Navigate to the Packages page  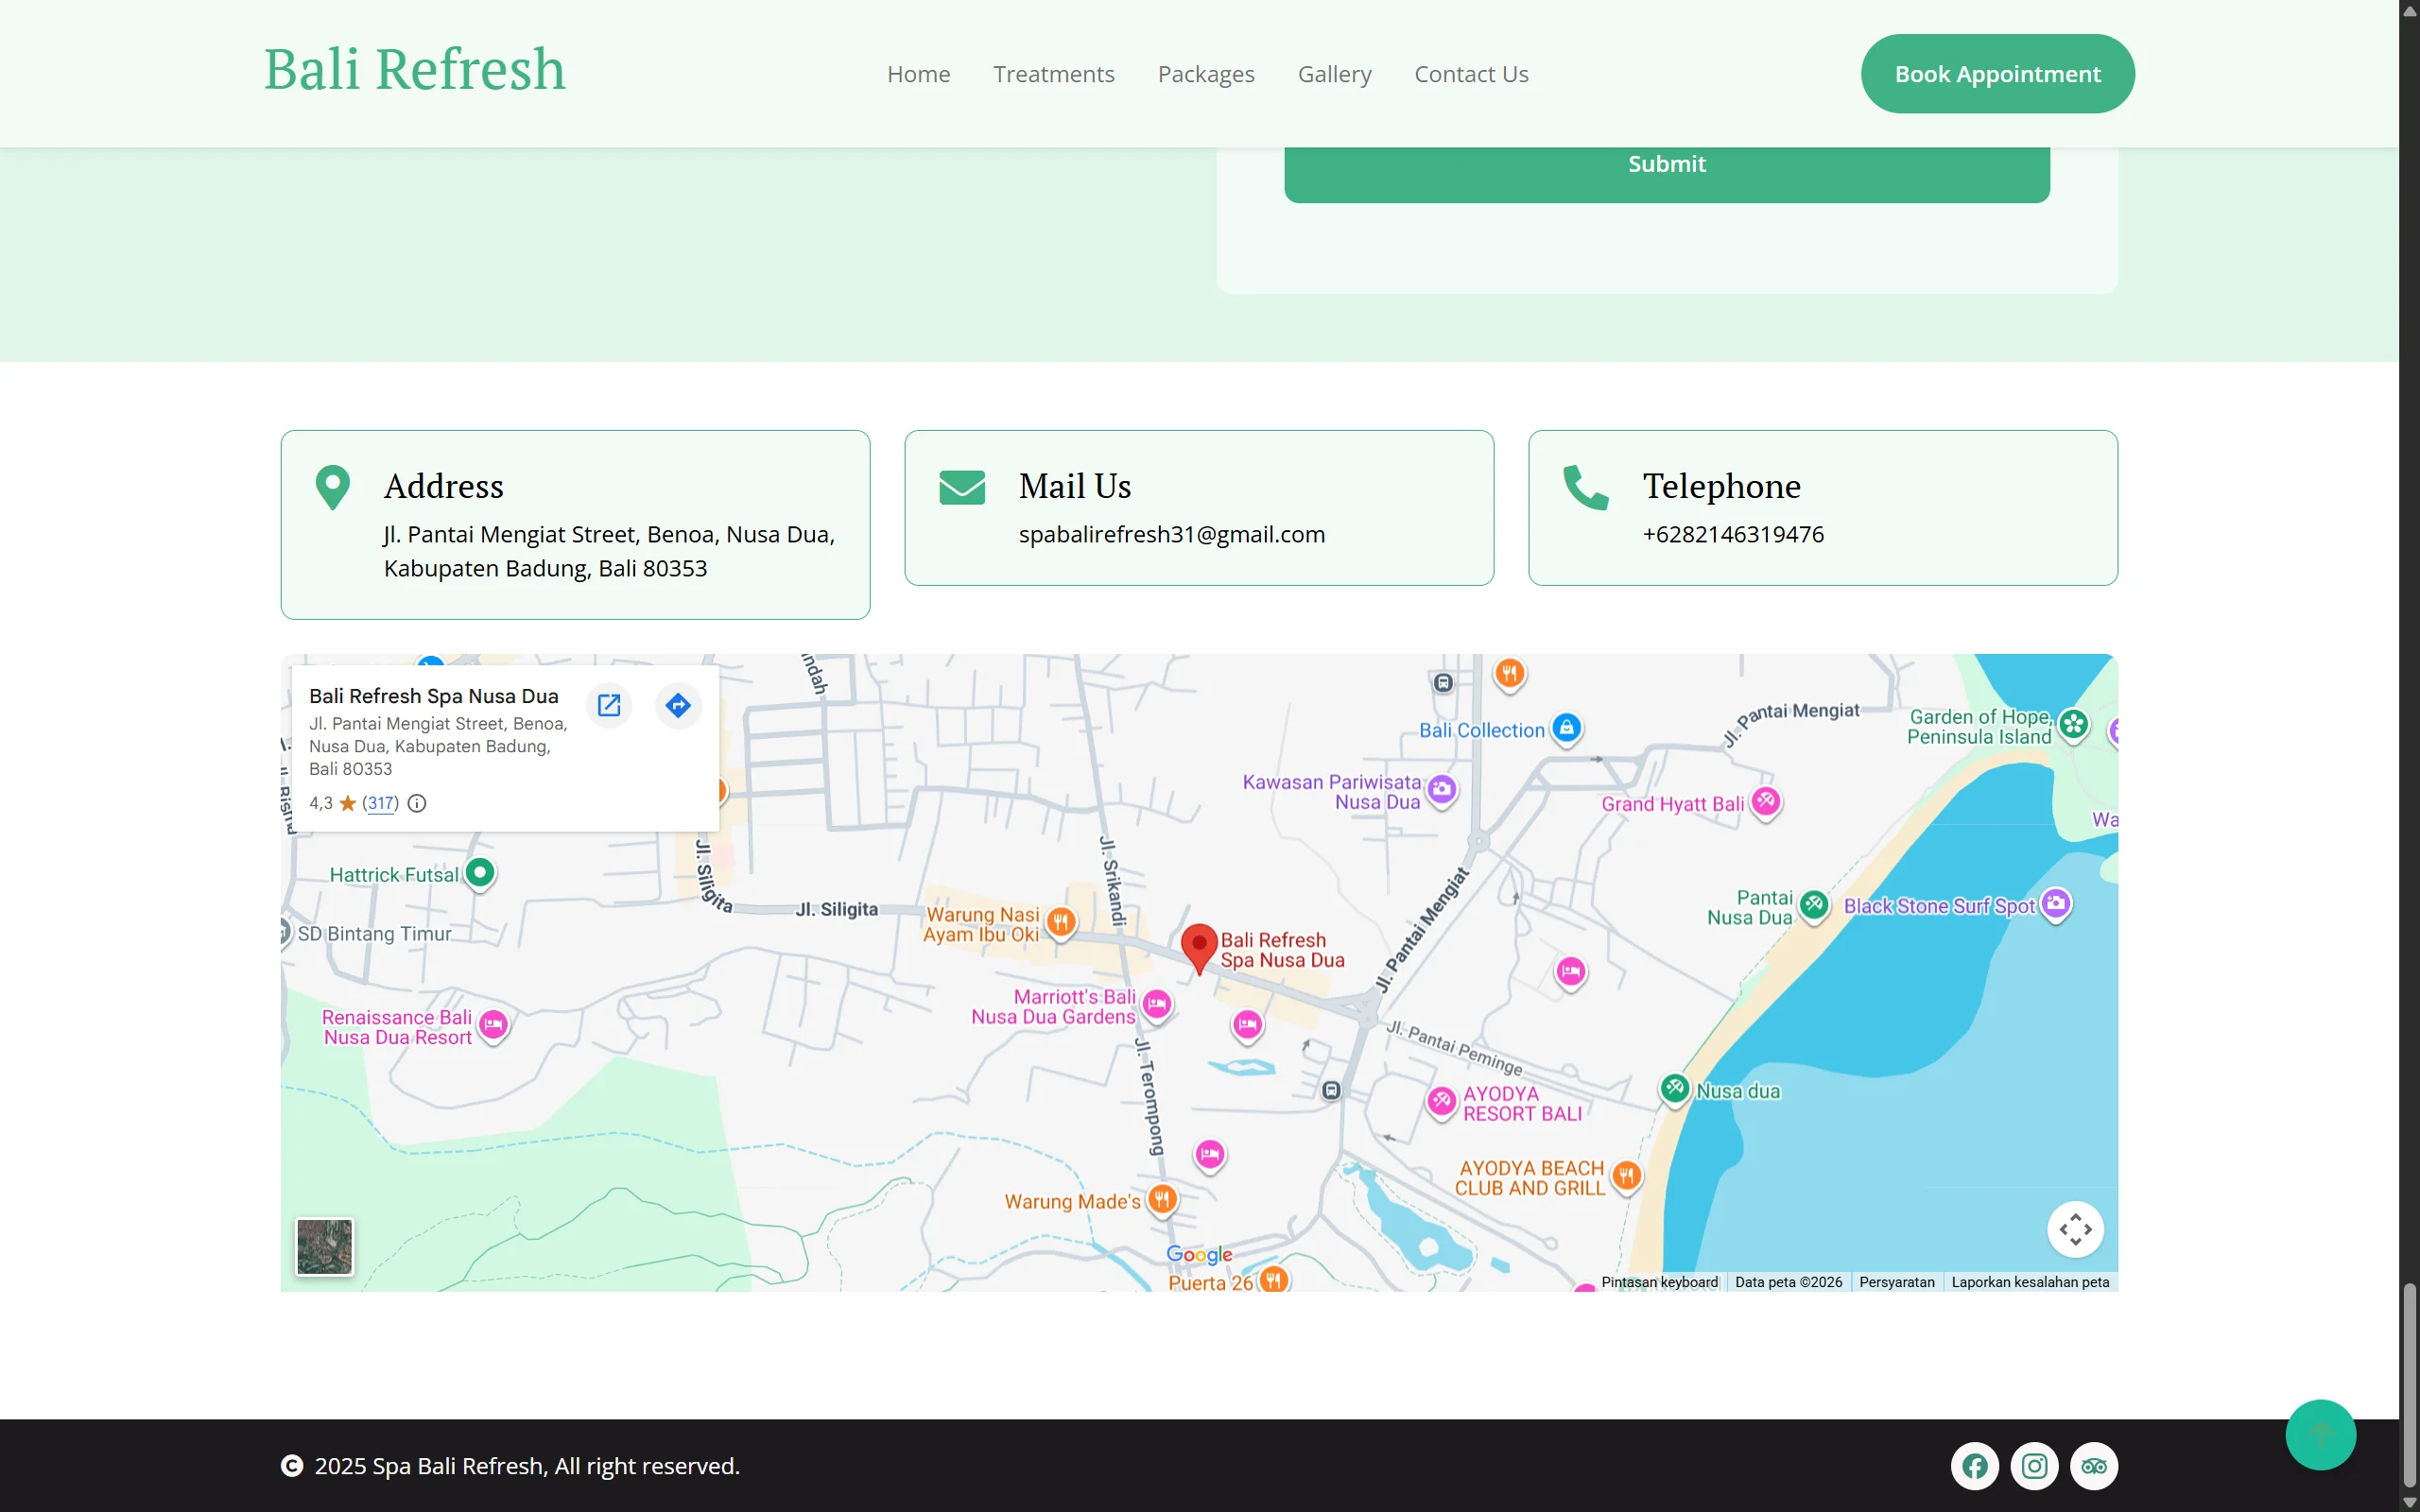(x=1205, y=74)
